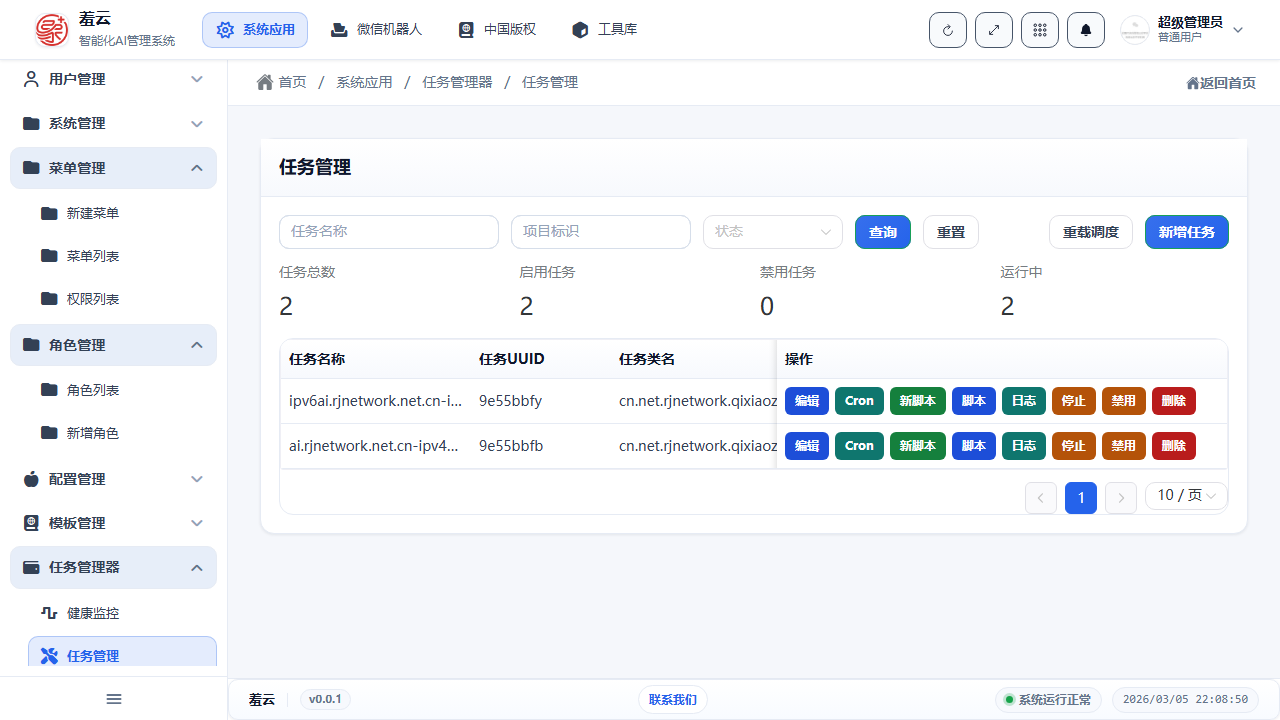Open the 状态 status dropdown filter
Screen dimensions: 1280x720
[772, 231]
